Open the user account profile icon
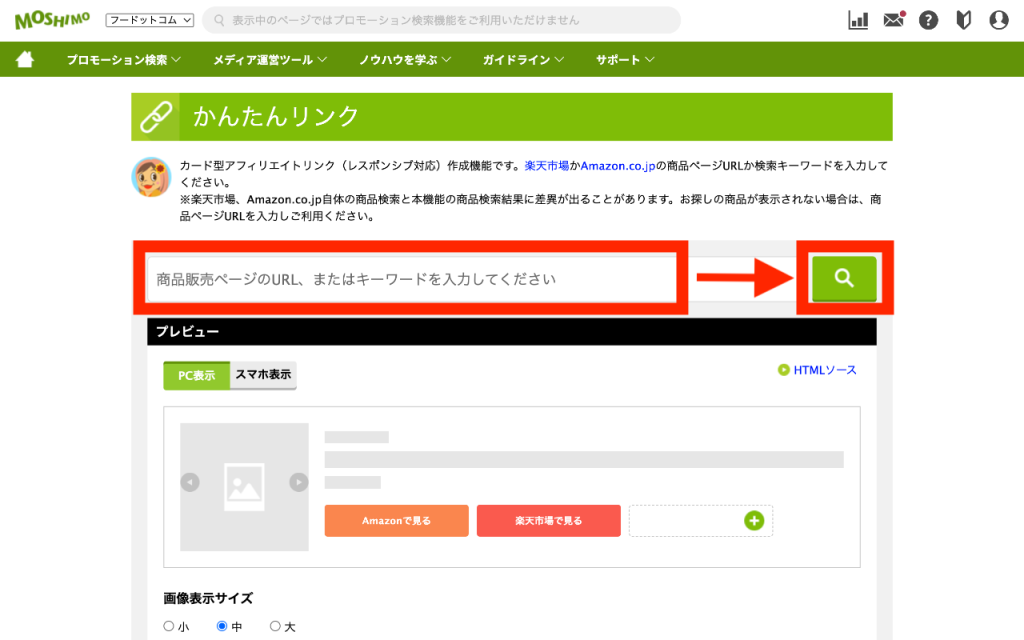This screenshot has height=640, width=1024. pos(998,20)
